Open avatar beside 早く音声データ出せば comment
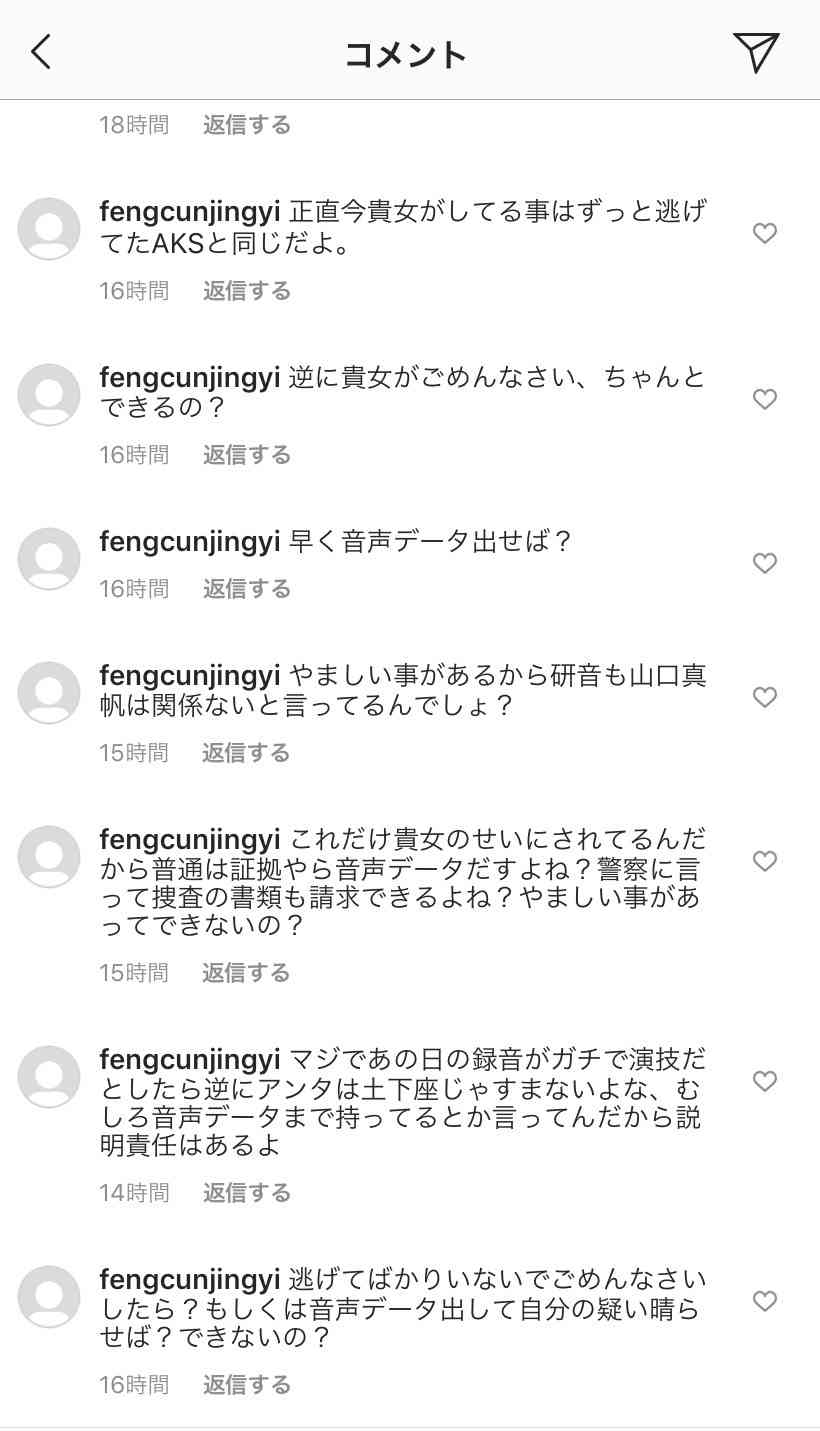This screenshot has height=1431, width=820. [x=49, y=559]
